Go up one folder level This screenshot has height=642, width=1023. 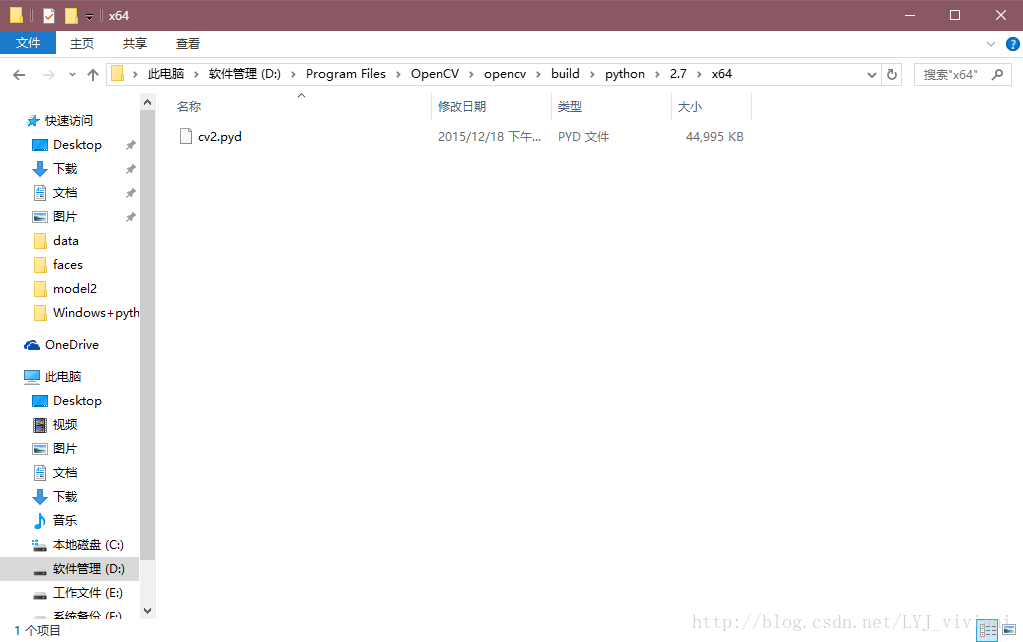click(93, 75)
